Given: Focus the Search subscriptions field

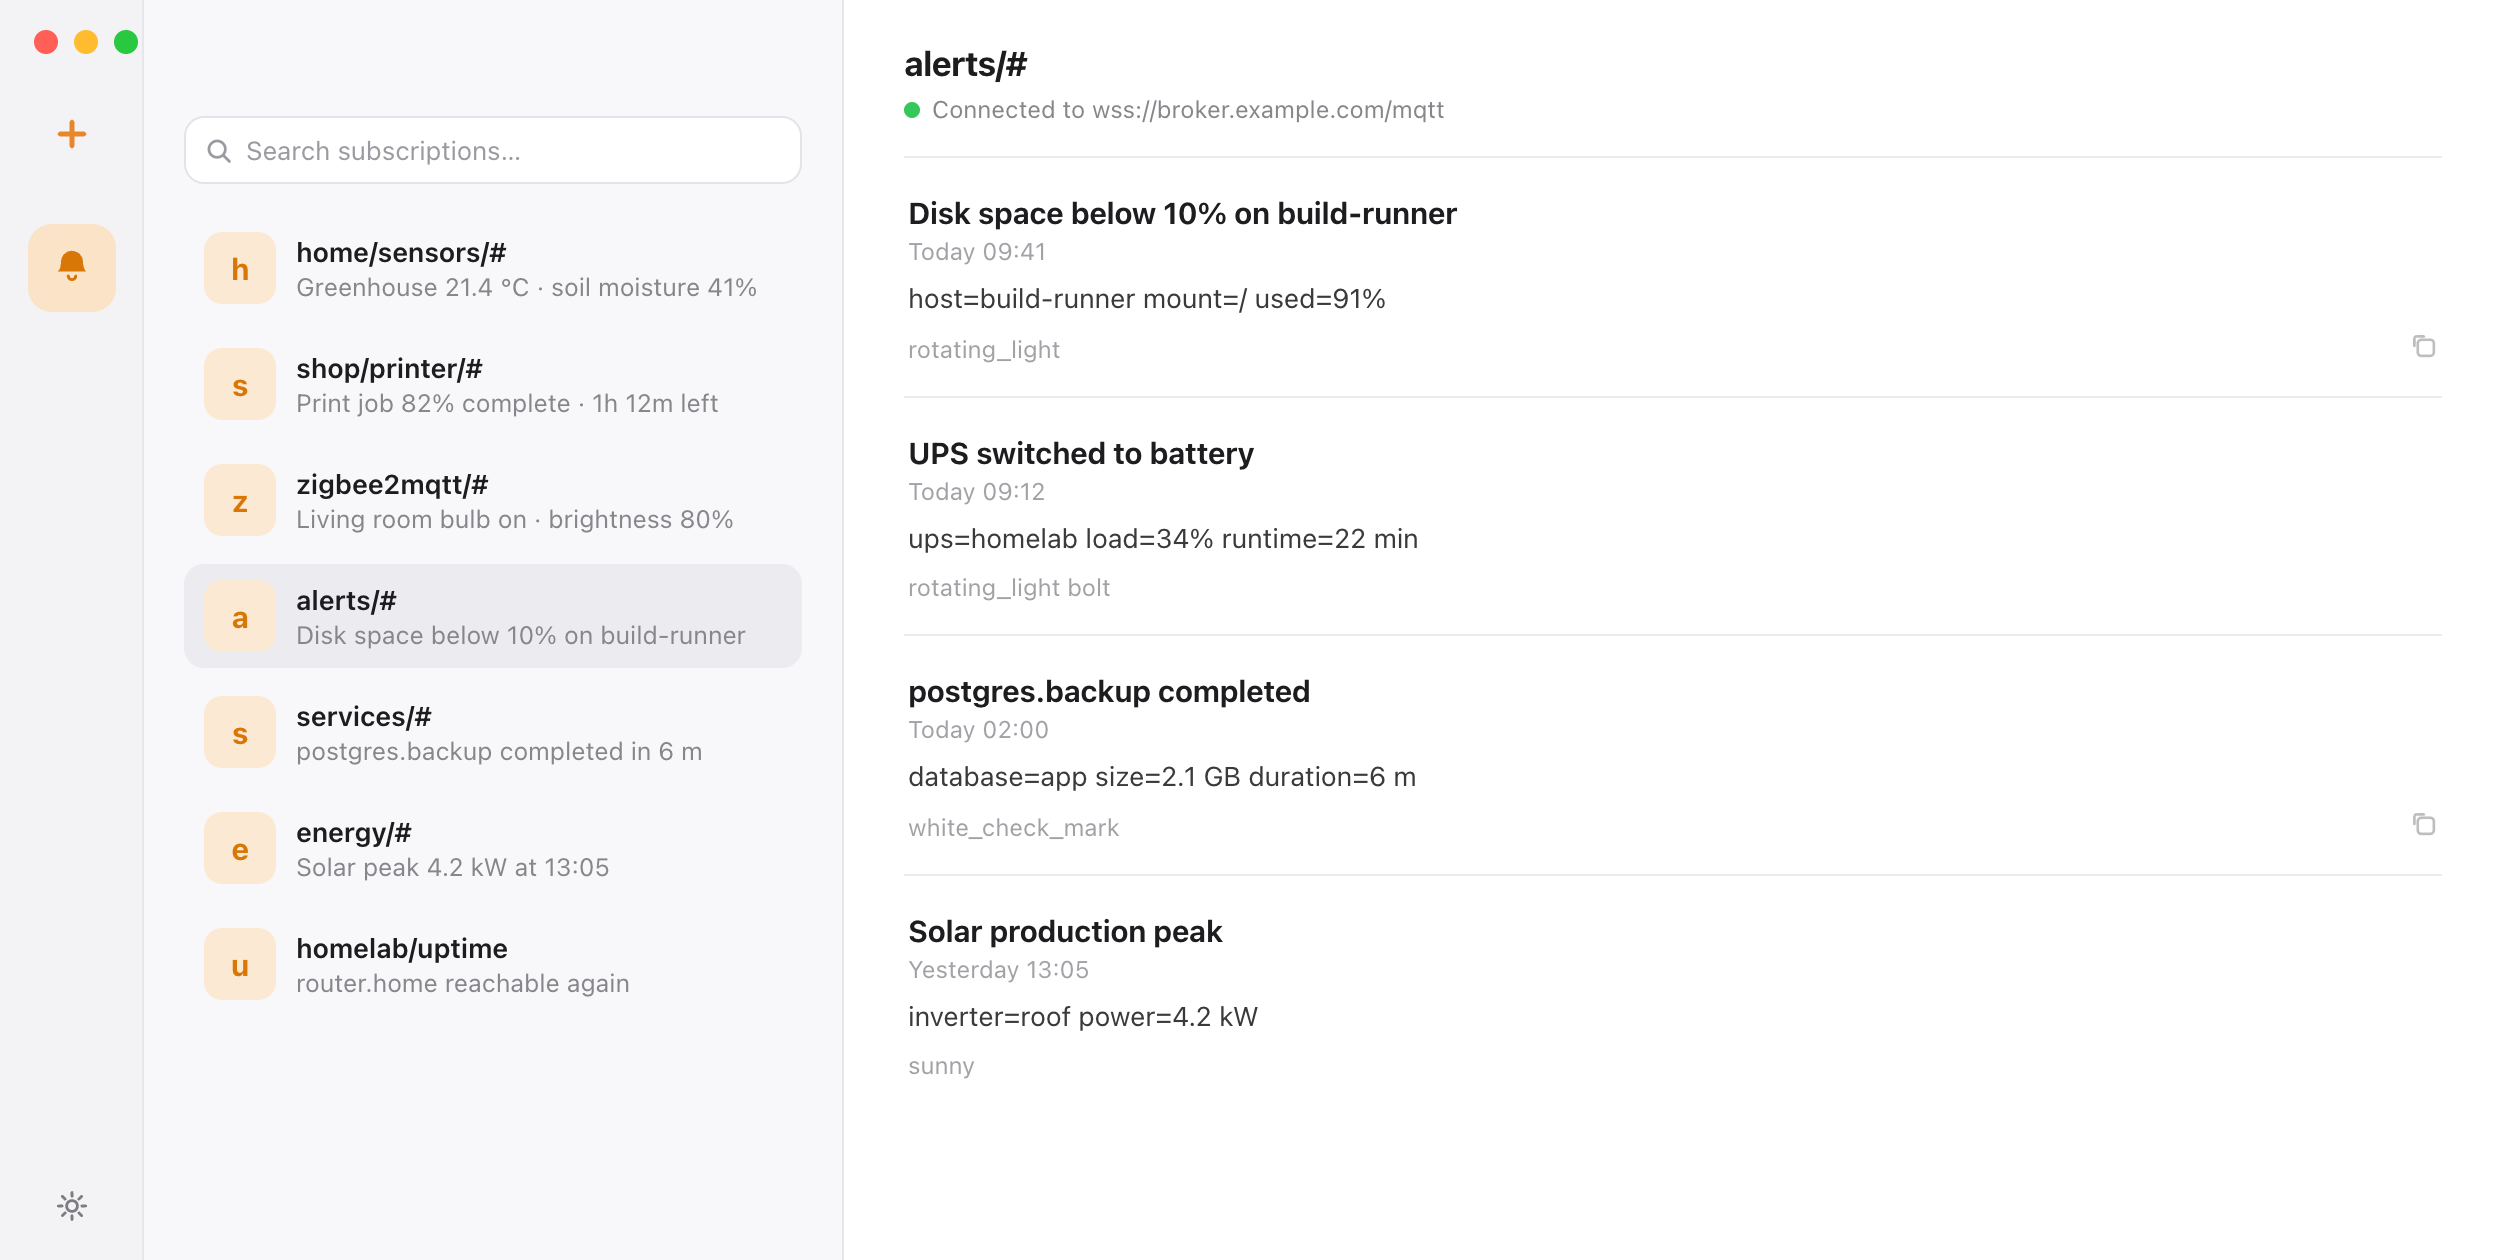Looking at the screenshot, I should (x=493, y=150).
